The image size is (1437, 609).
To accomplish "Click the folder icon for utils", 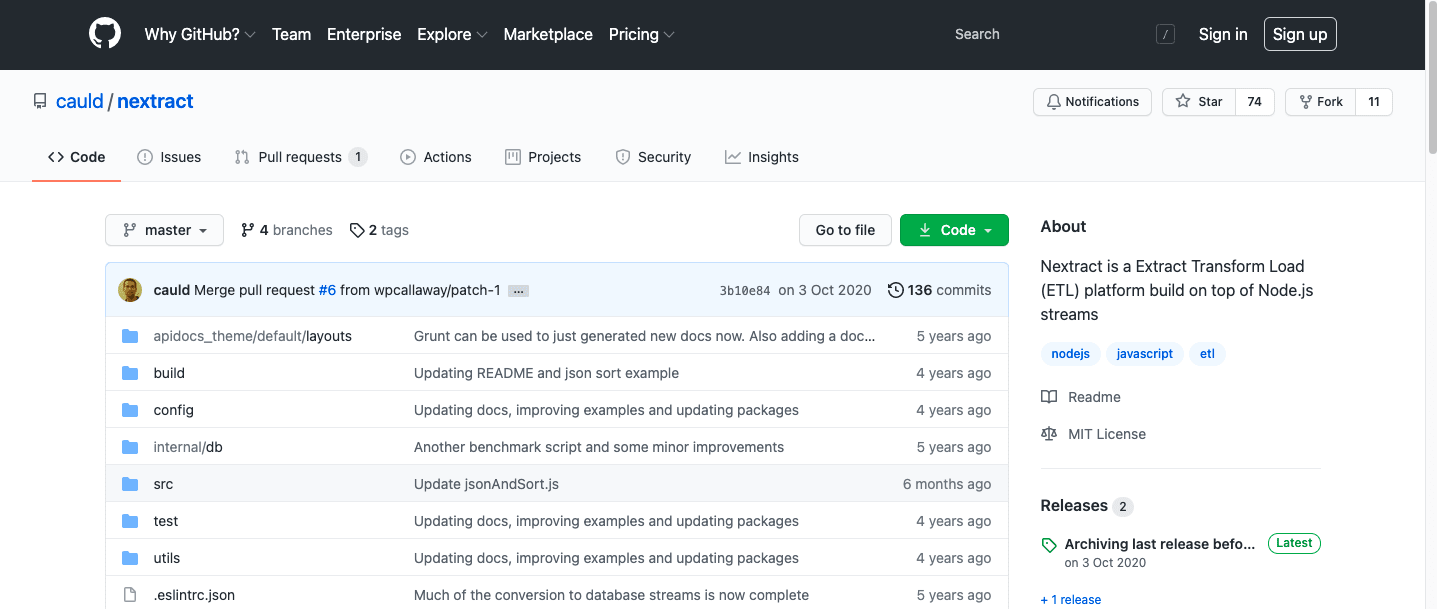I will click(130, 558).
